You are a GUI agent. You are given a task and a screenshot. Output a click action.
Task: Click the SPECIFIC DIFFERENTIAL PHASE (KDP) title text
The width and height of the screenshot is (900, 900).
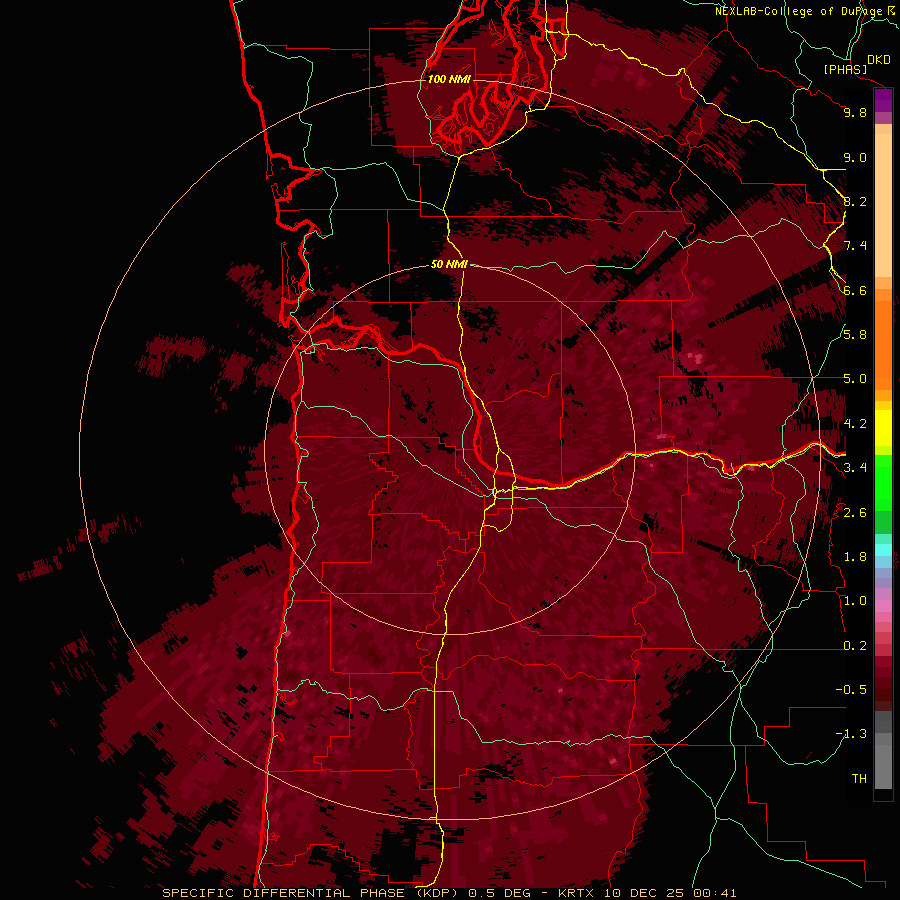(311, 893)
